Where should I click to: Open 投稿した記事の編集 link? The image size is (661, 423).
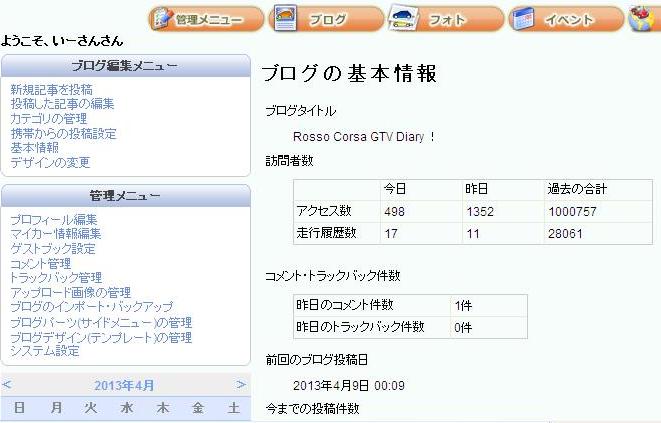point(62,104)
